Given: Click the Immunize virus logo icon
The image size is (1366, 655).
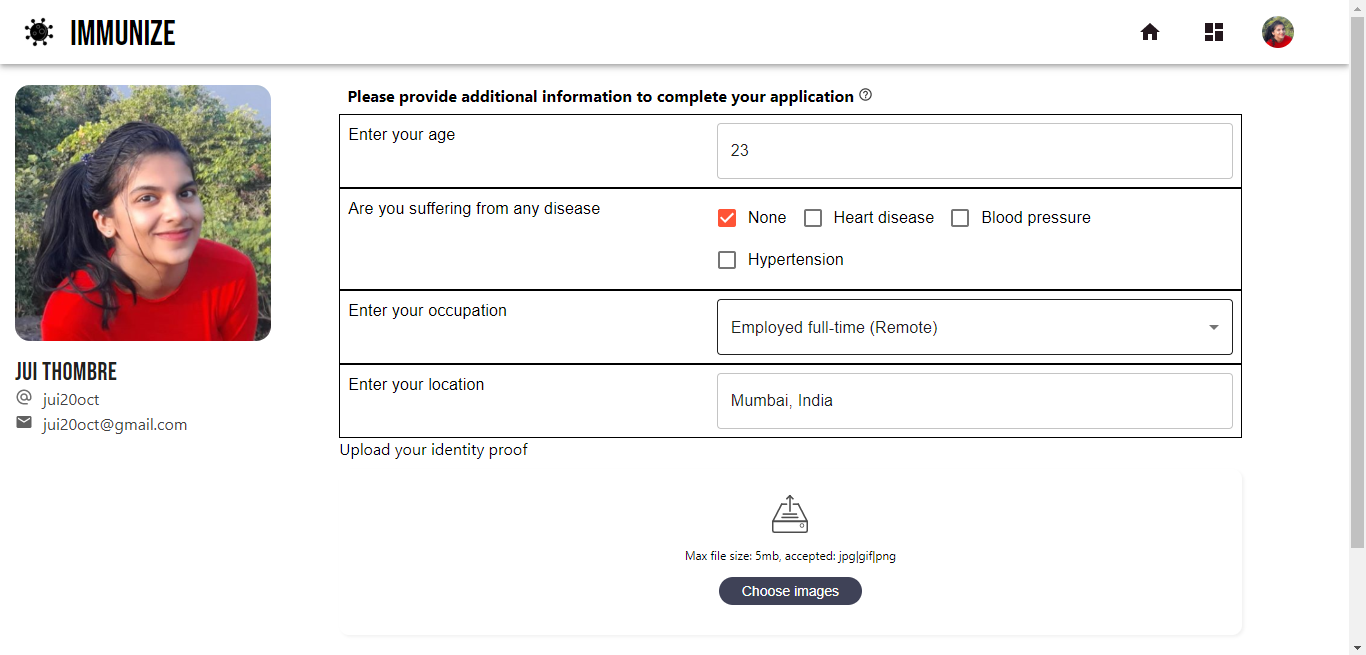Looking at the screenshot, I should 39,32.
